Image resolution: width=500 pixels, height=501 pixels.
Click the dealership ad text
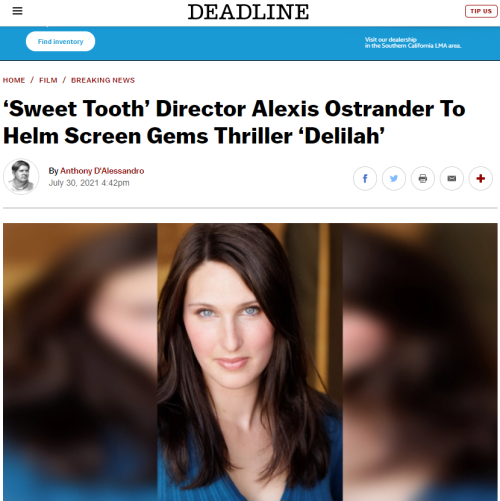click(x=413, y=42)
